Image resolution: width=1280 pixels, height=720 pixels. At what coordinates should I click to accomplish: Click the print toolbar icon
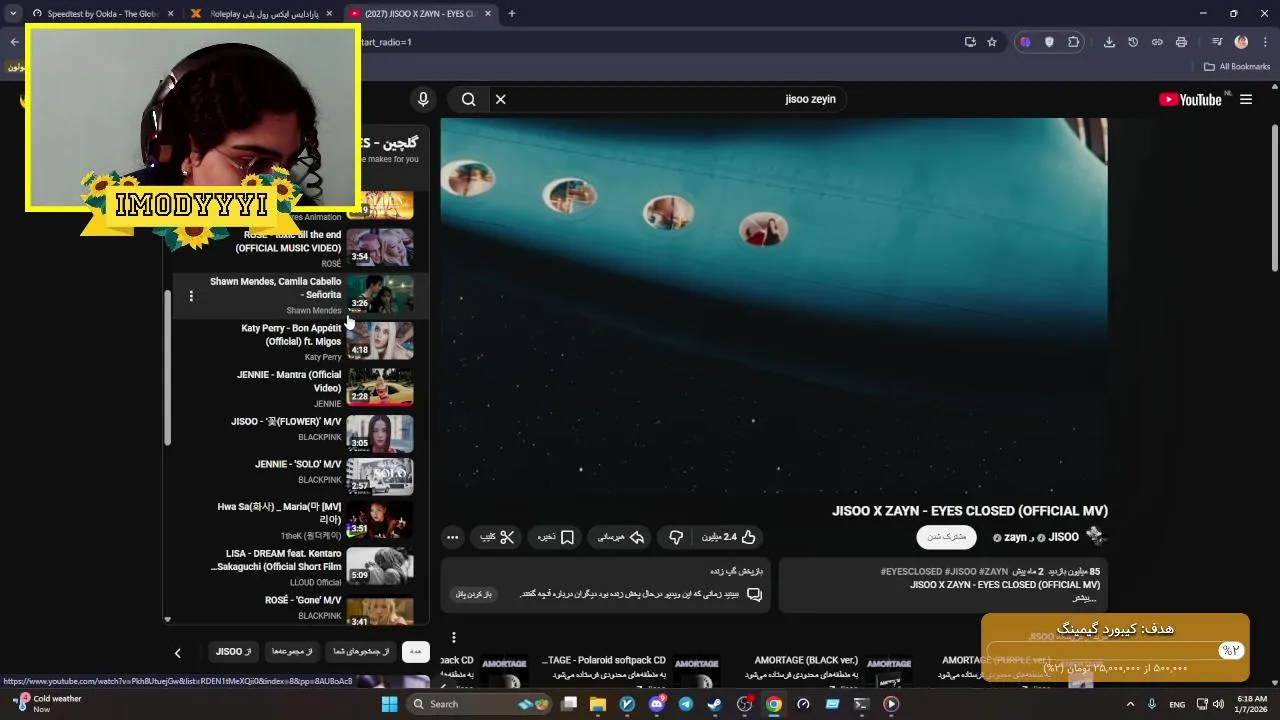[1181, 42]
